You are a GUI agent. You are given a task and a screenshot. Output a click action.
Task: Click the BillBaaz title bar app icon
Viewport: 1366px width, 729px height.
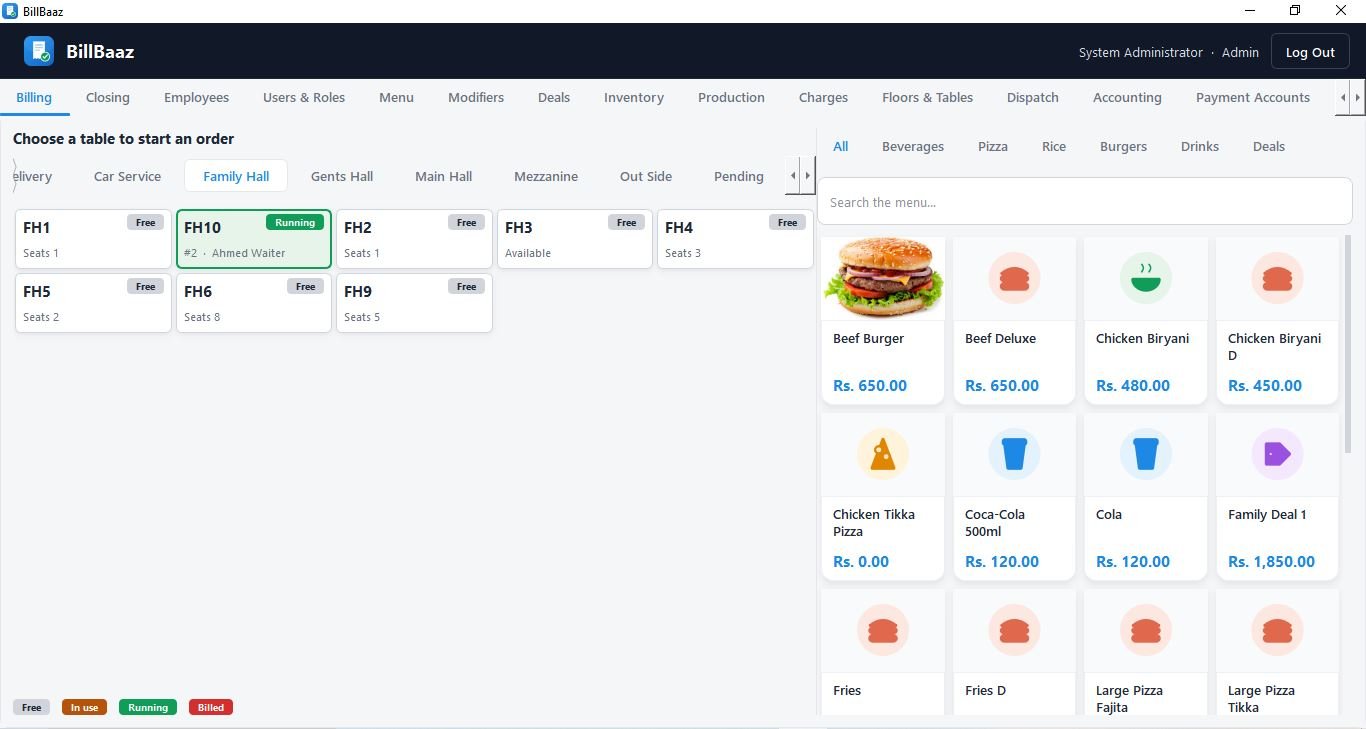(10, 11)
